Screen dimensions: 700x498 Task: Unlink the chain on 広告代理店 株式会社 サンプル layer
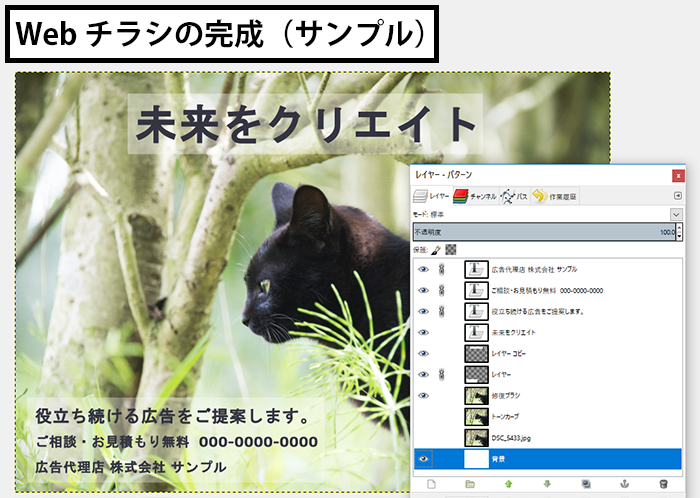[442, 270]
